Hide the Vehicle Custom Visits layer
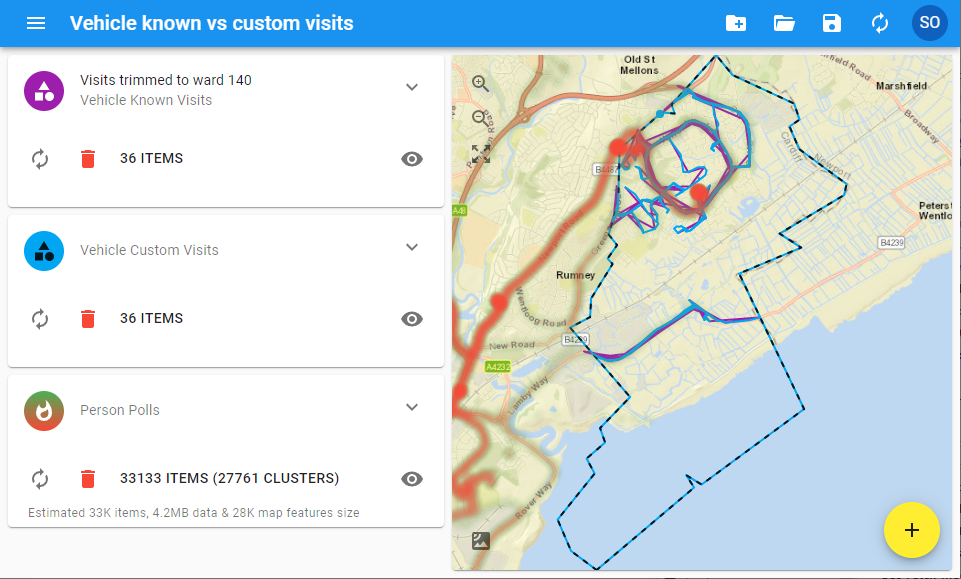The image size is (961, 579). 412,319
